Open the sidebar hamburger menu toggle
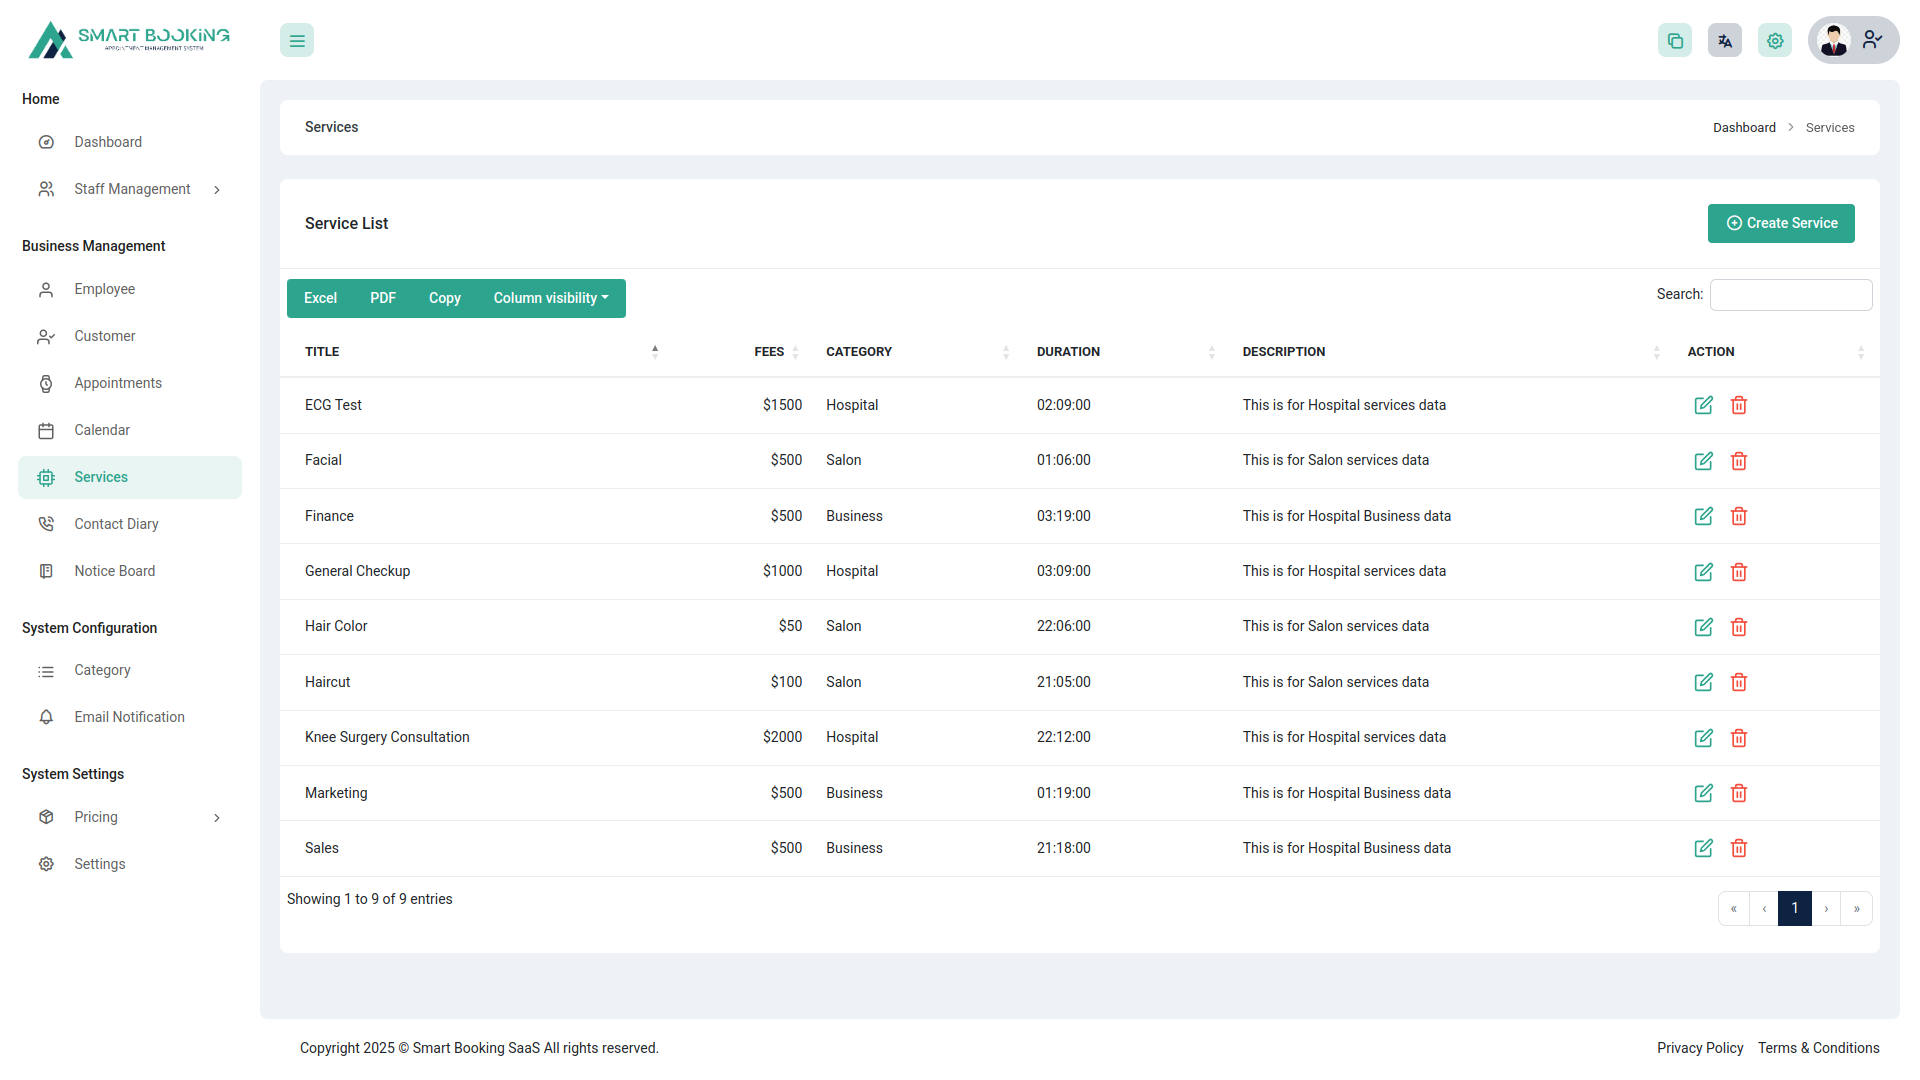 click(296, 40)
